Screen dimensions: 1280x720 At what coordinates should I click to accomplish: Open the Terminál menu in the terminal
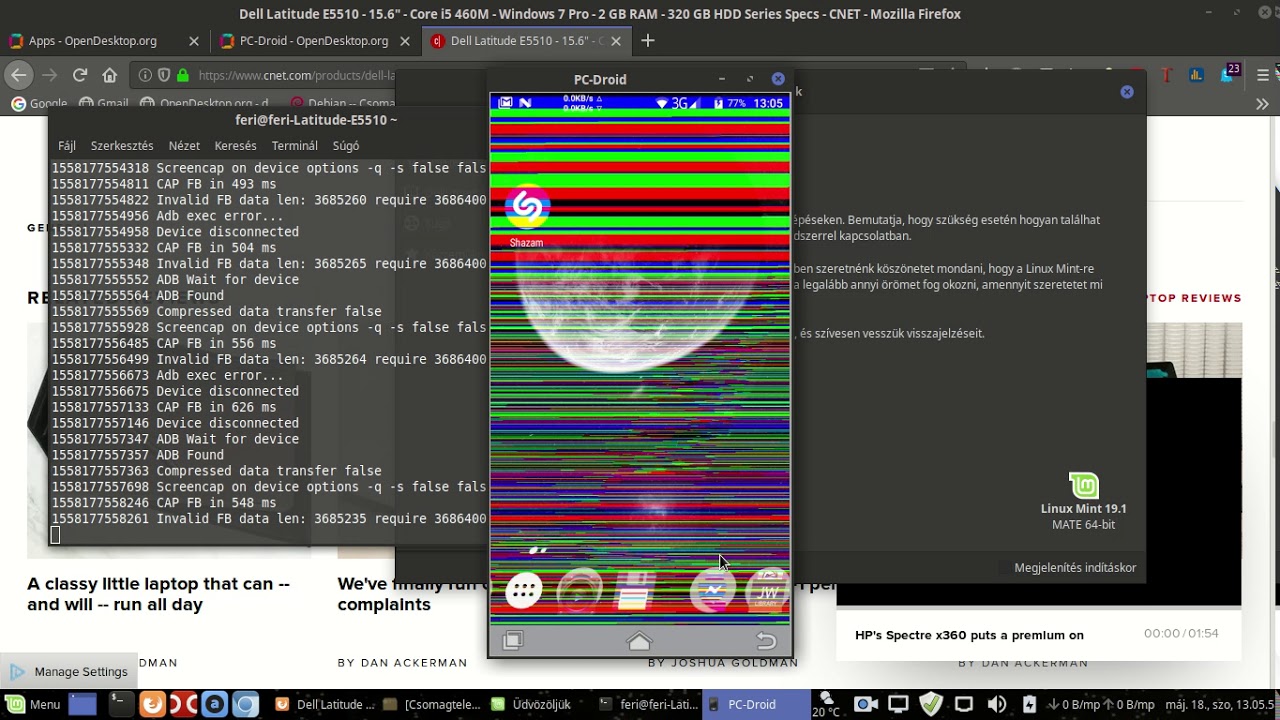(295, 146)
